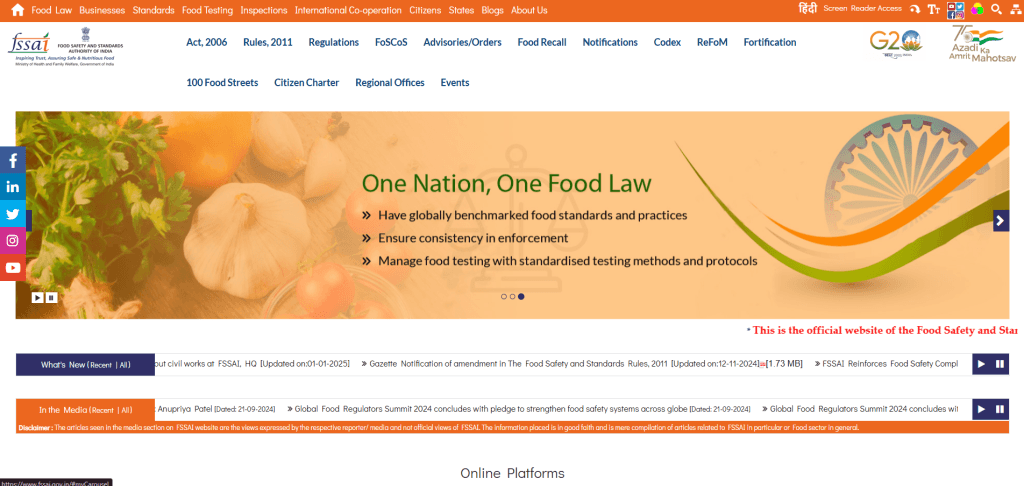1024x486 pixels.
Task: Open the International Co-operation menu
Action: point(348,10)
